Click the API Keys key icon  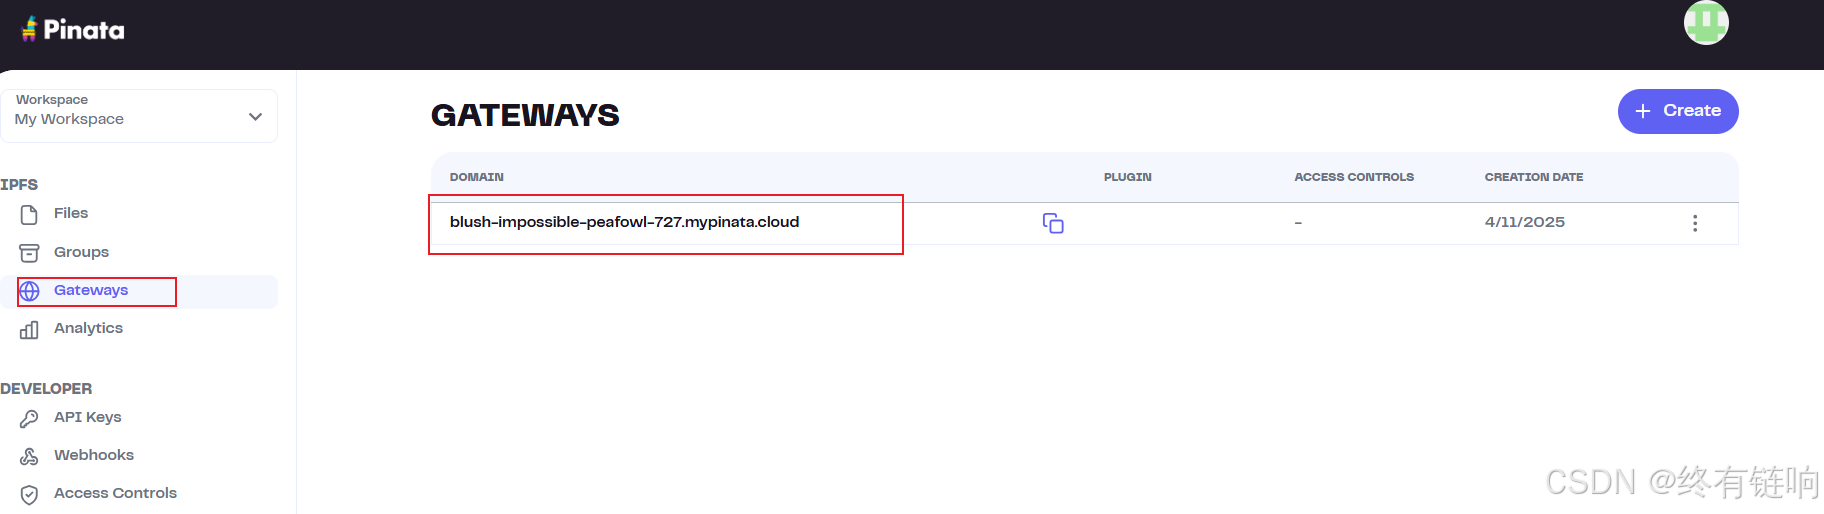[x=29, y=418]
